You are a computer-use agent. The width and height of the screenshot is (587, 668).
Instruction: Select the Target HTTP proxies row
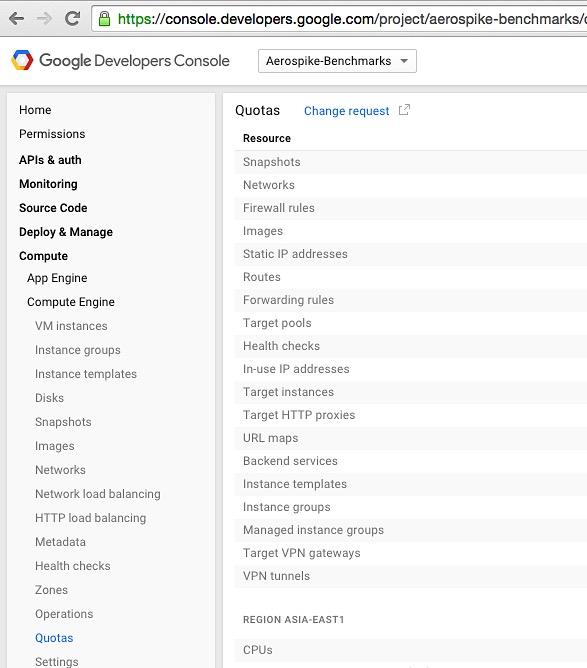pos(411,415)
